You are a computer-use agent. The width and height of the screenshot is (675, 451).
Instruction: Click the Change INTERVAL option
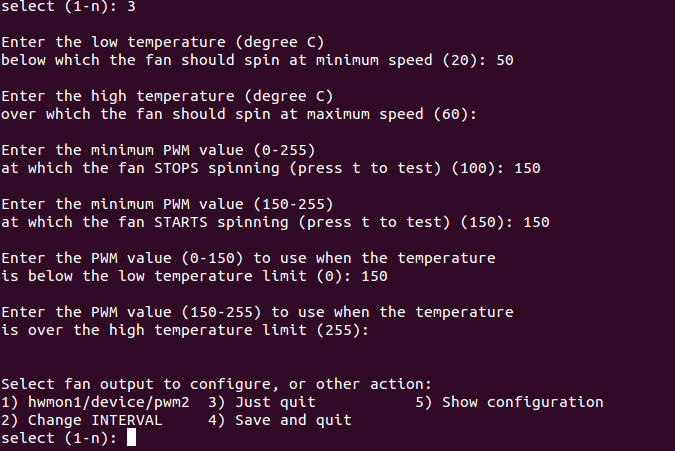(x=90, y=420)
